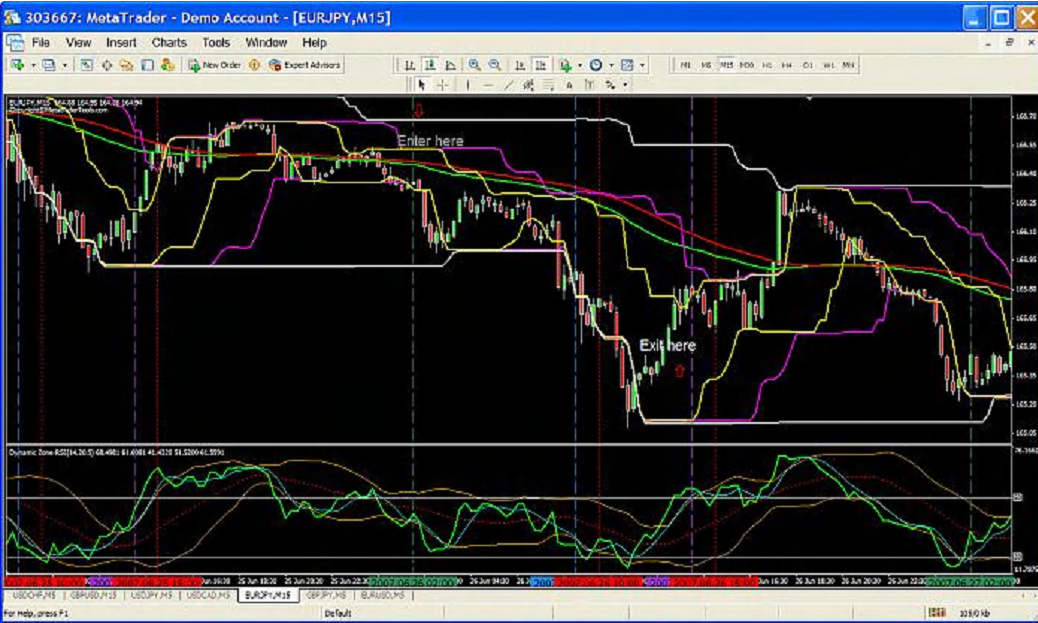Open the chart templates icon
This screenshot has height=623, width=1038.
(x=627, y=65)
